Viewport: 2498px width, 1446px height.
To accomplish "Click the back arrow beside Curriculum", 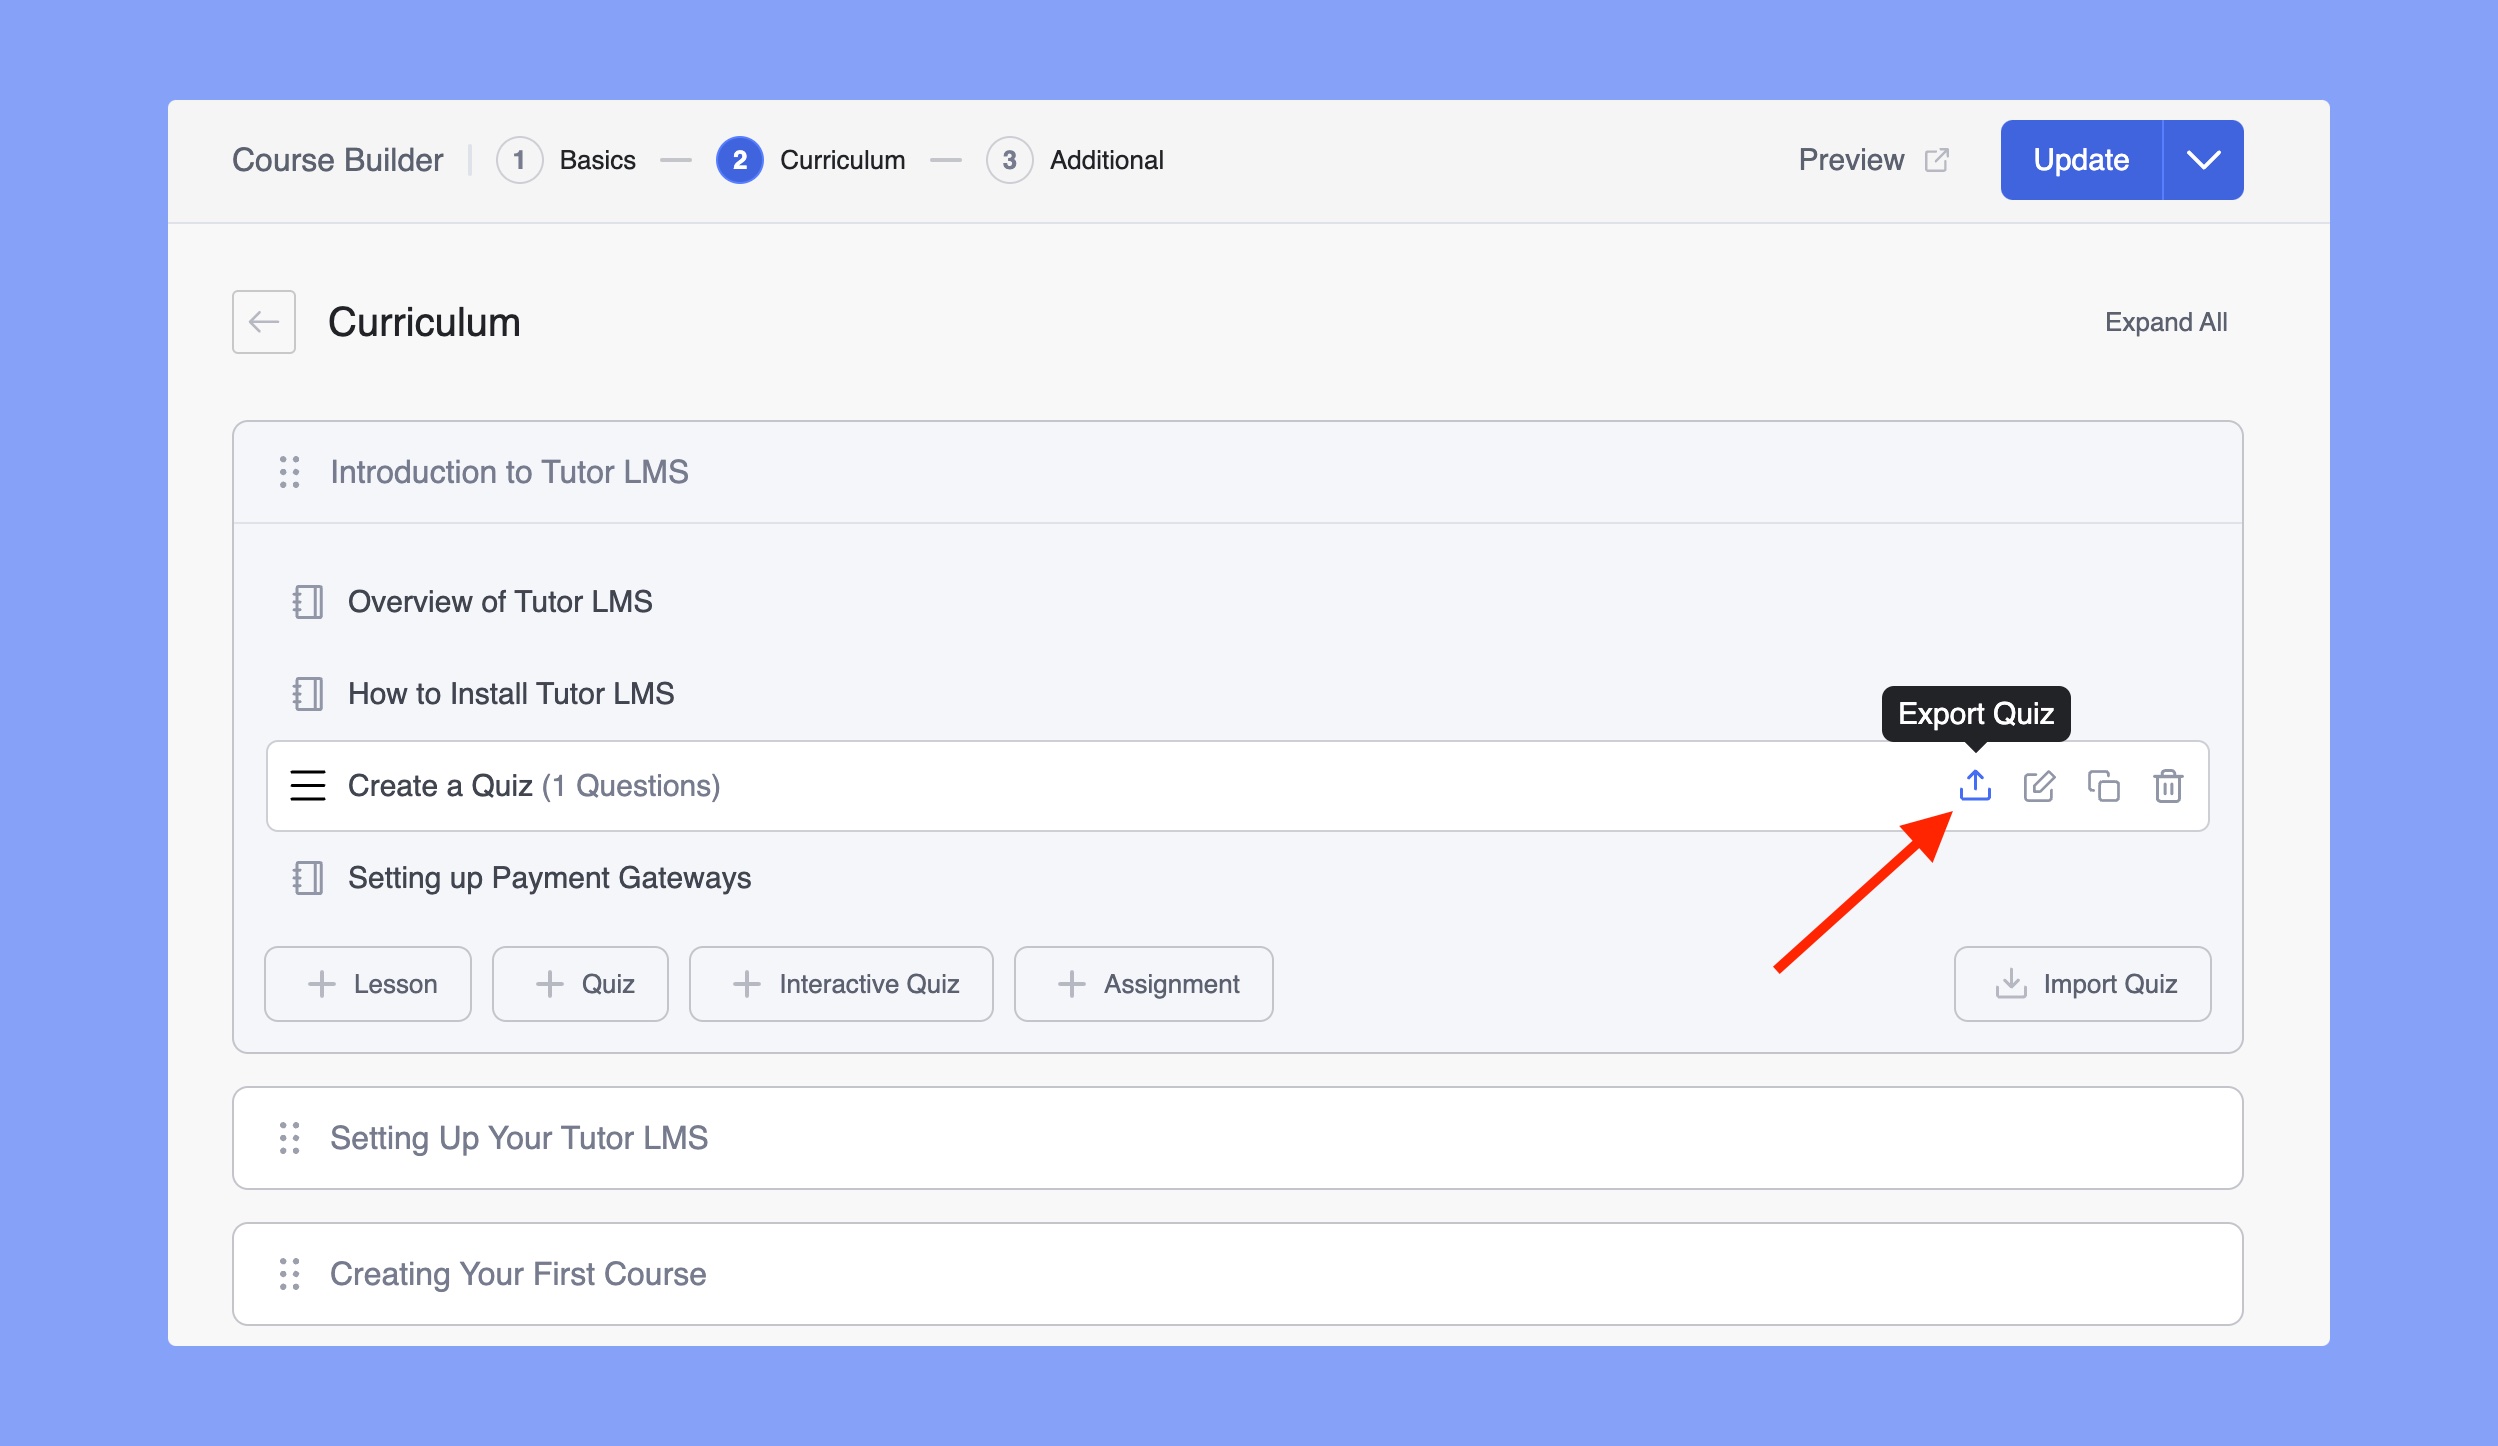I will coord(264,322).
